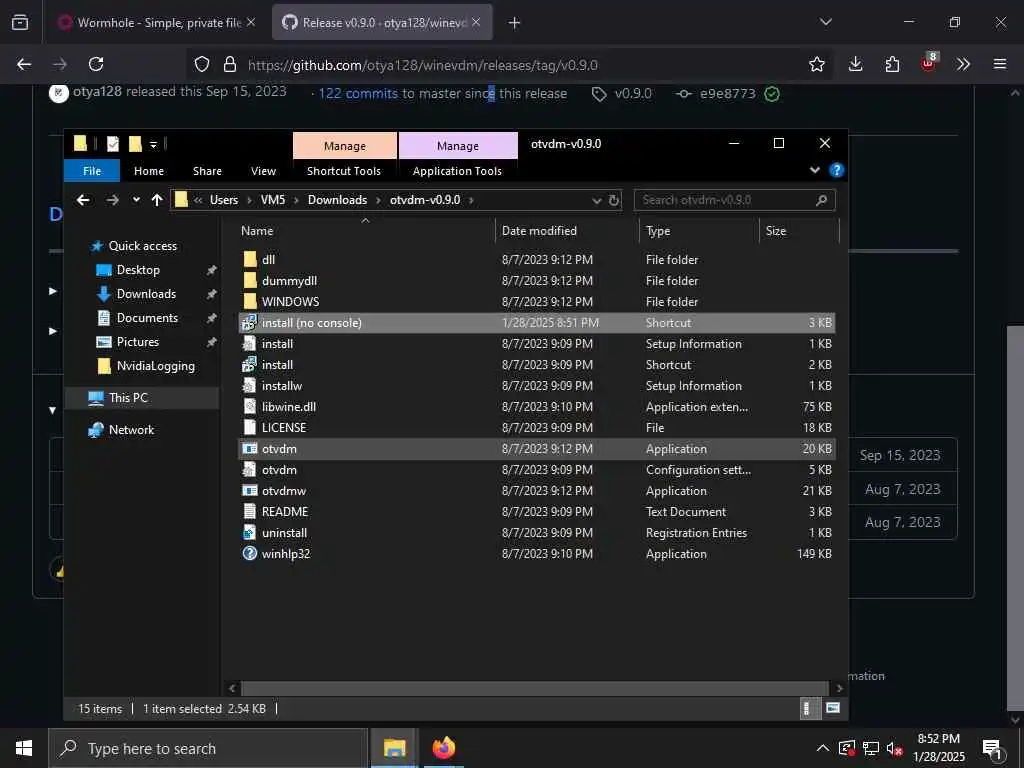1024x768 pixels.
Task: Open the Shortcut Tools tab
Action: tap(344, 171)
